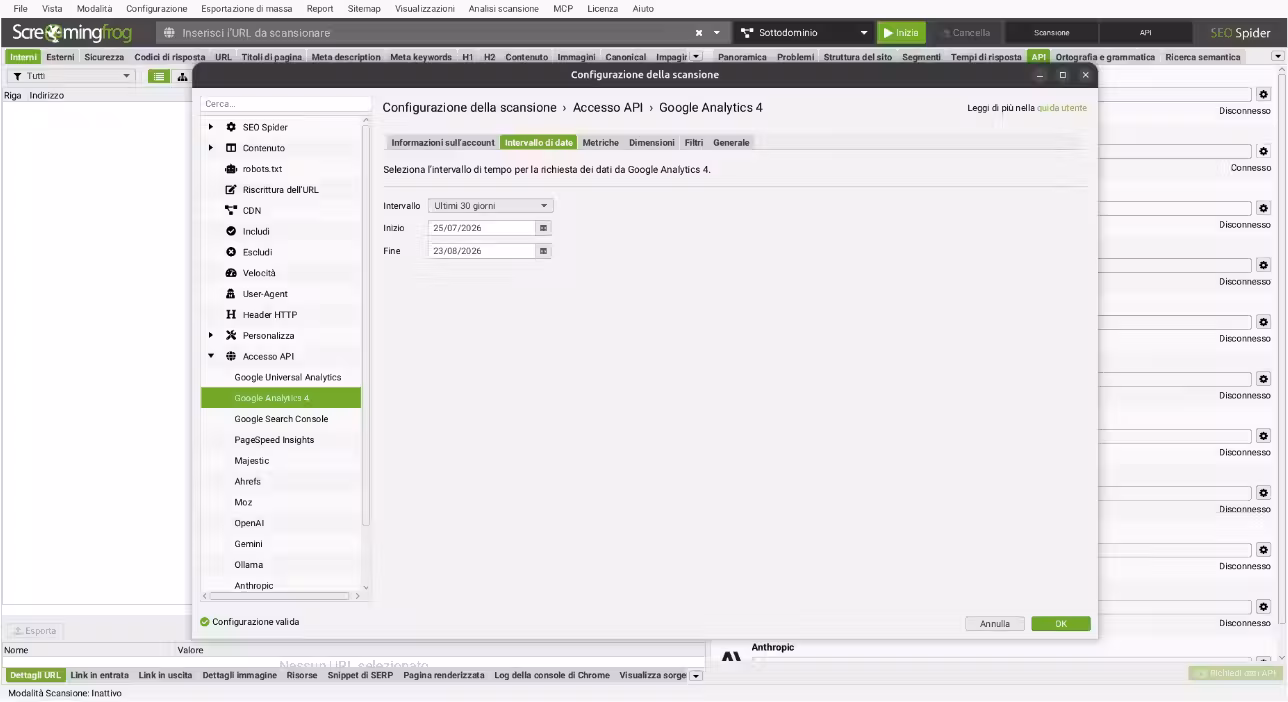Switch to the Generale tab

pos(731,143)
